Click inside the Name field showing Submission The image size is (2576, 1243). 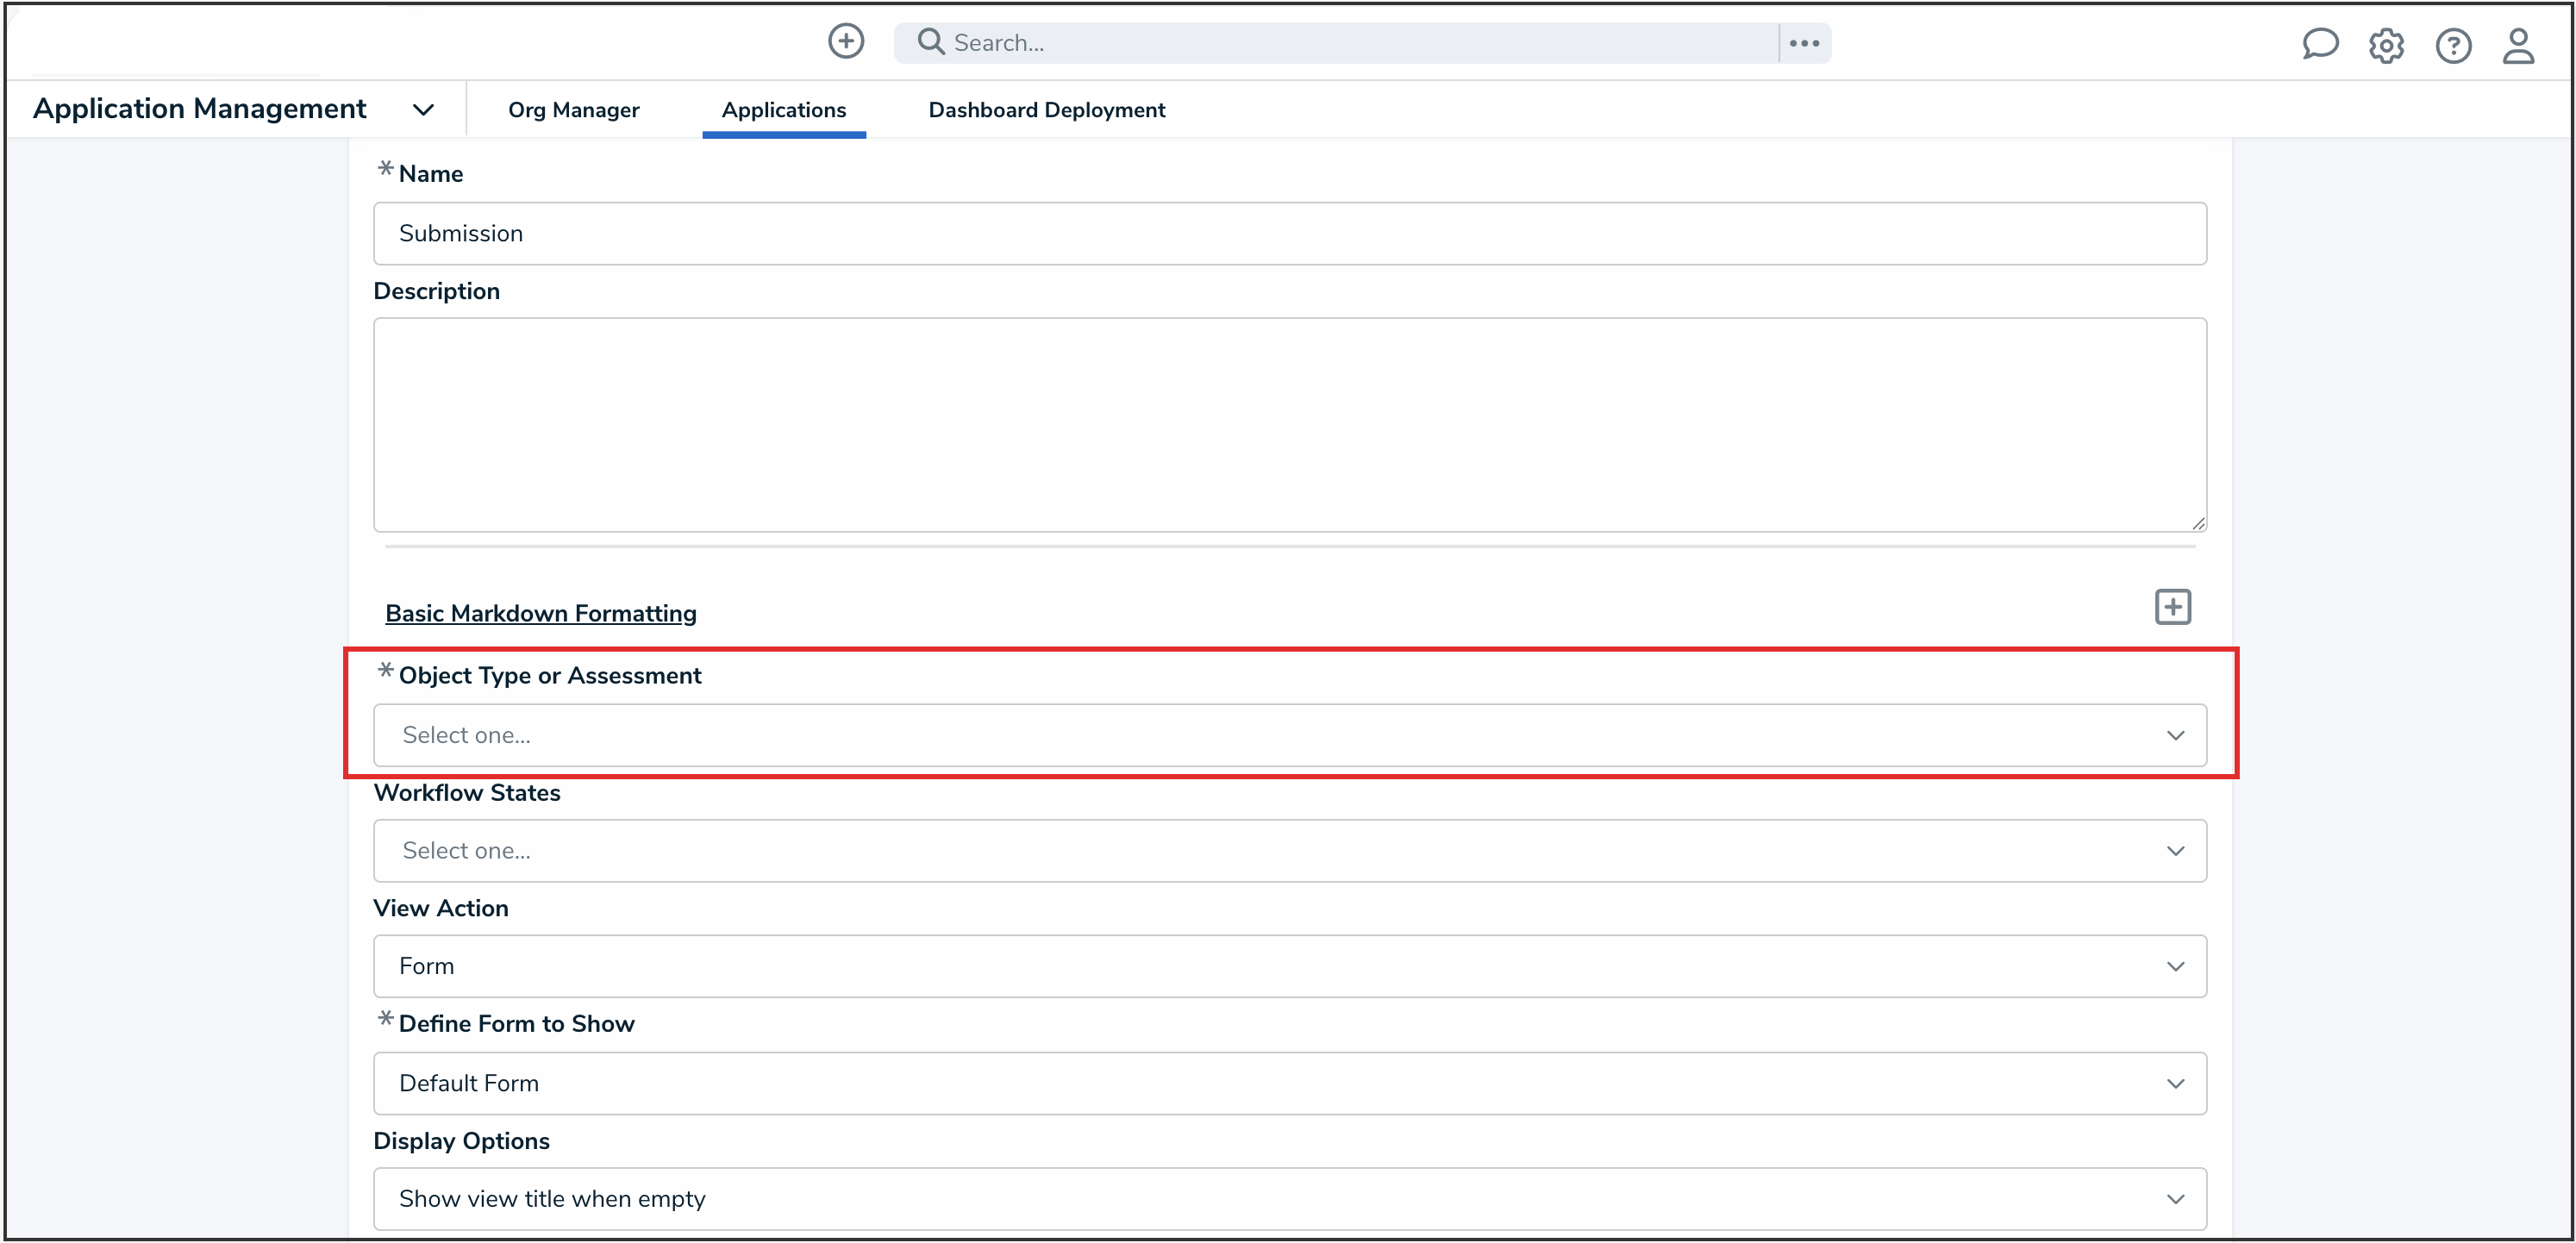1289,233
